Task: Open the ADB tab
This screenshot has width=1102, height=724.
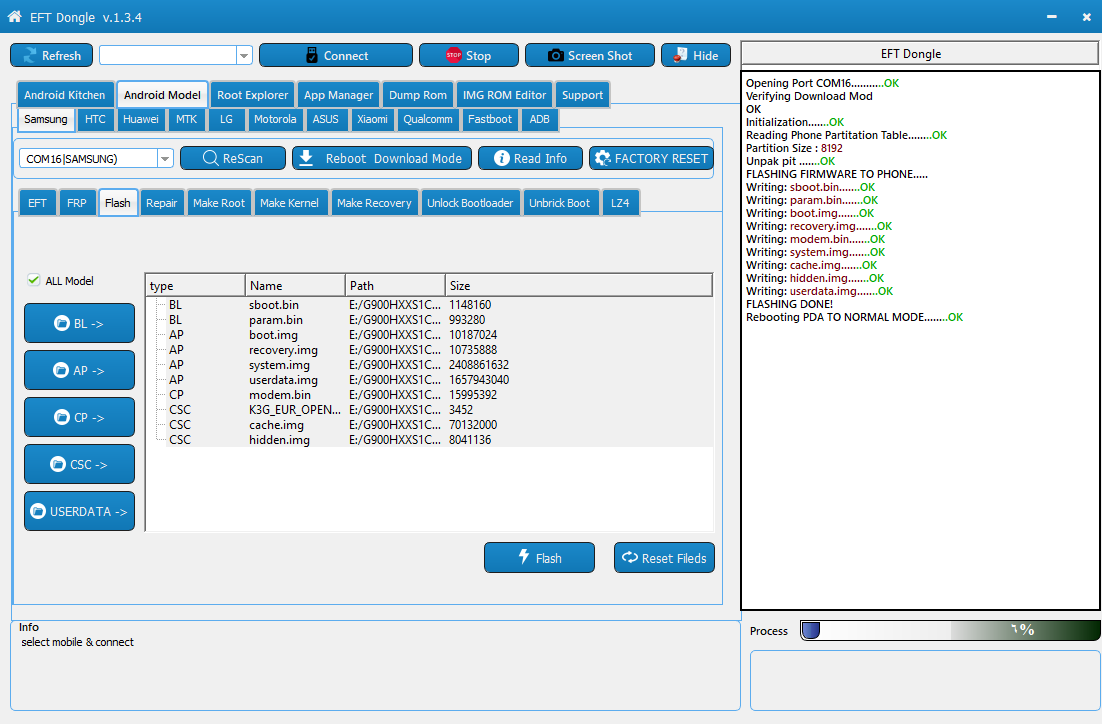Action: coord(539,119)
